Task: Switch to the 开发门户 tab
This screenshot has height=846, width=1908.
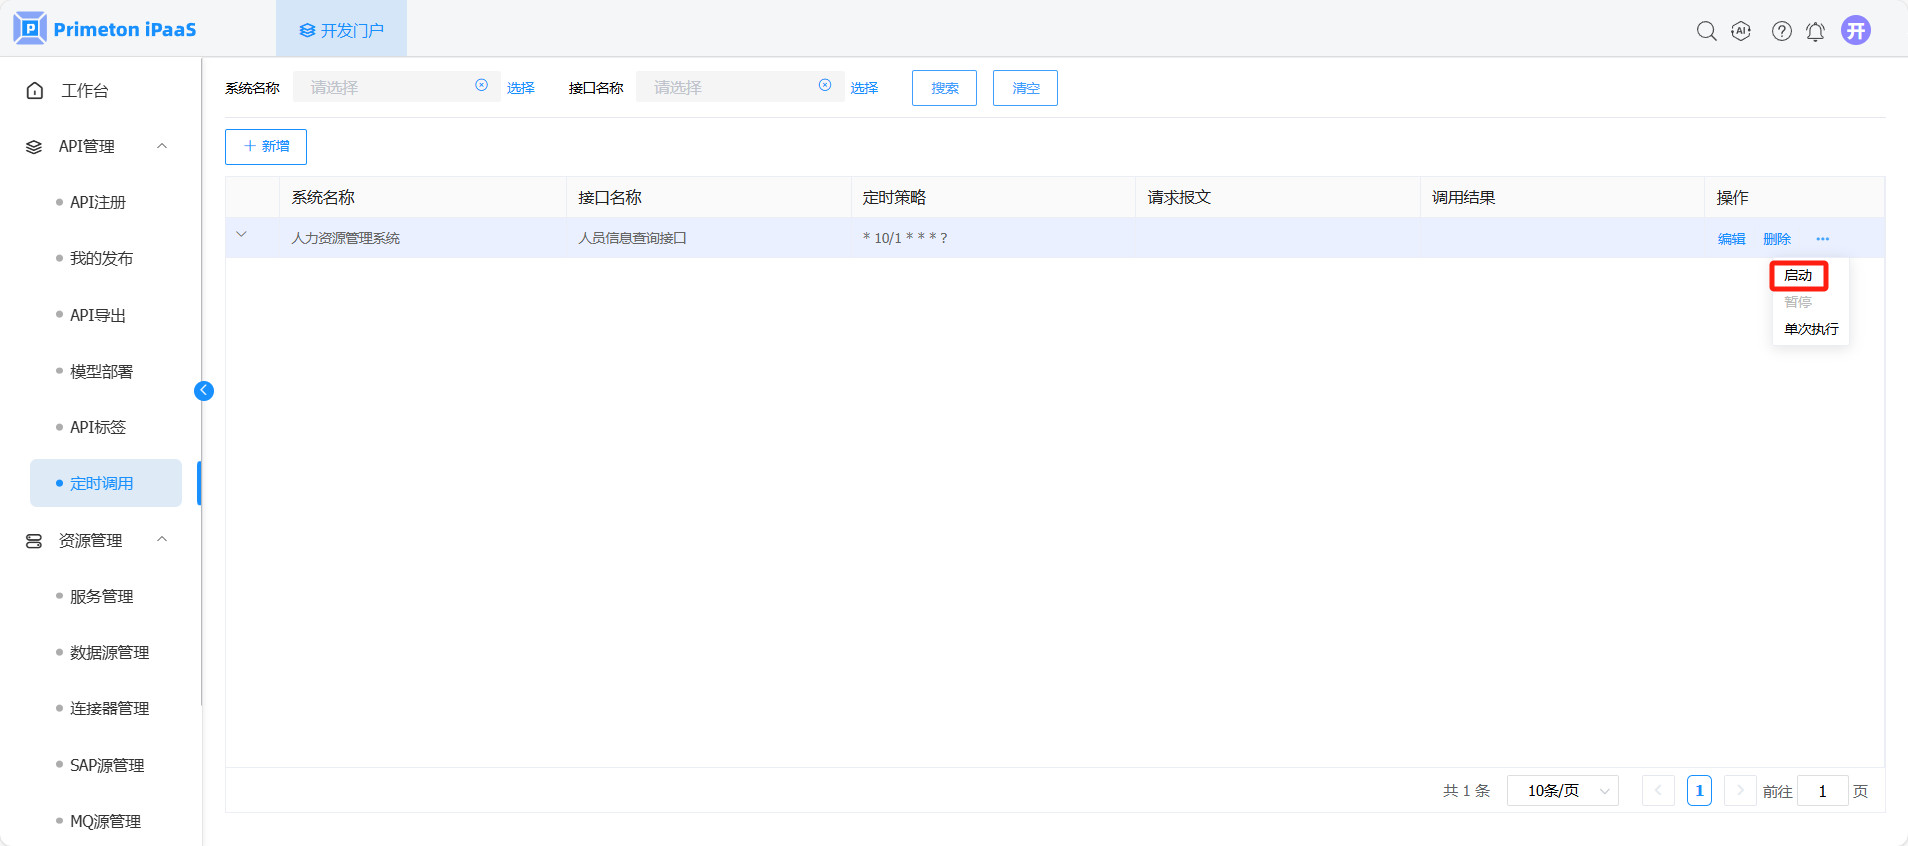Action: [x=341, y=30]
